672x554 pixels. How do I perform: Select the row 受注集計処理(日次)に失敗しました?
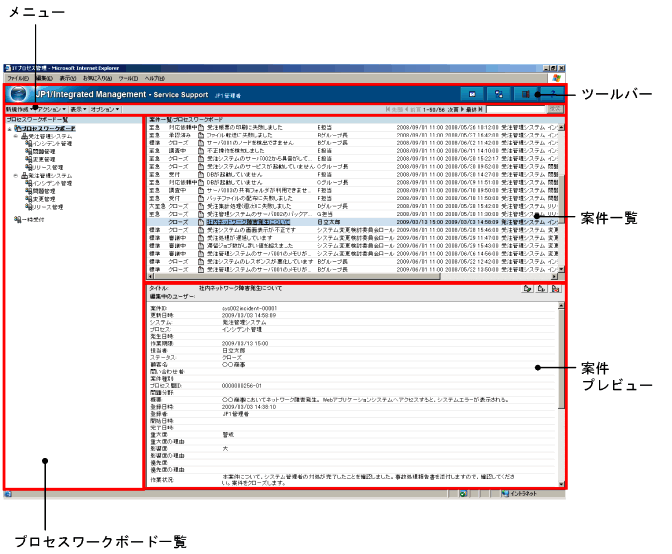pos(353,206)
